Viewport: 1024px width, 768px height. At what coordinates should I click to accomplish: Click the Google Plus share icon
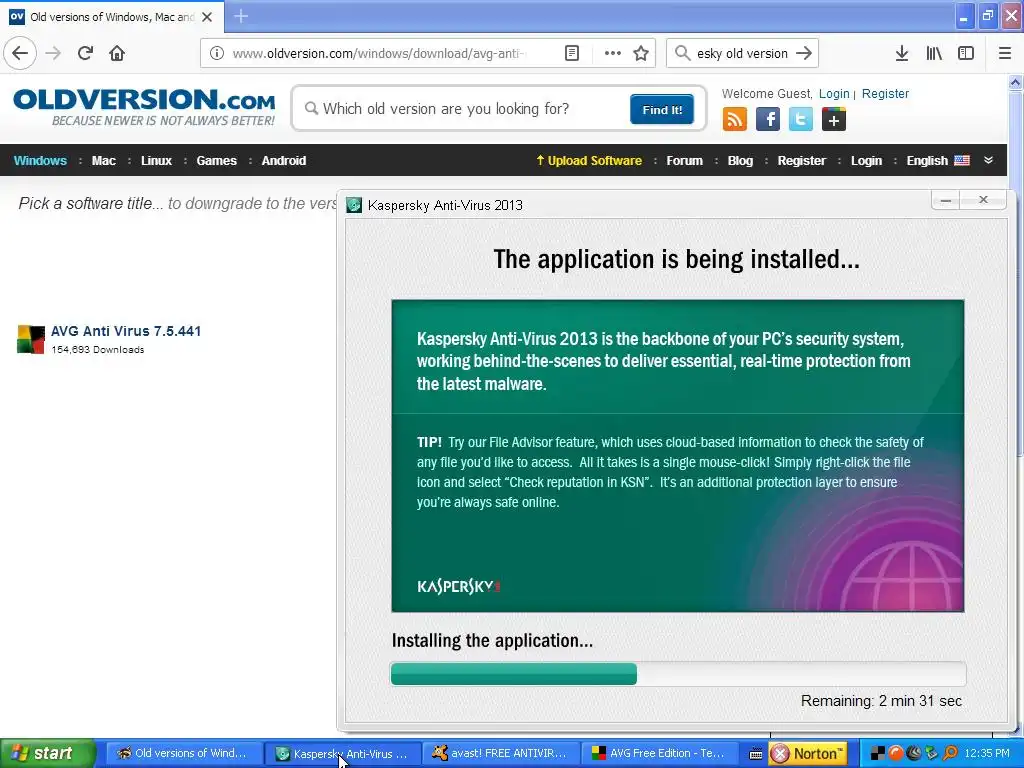(x=834, y=119)
